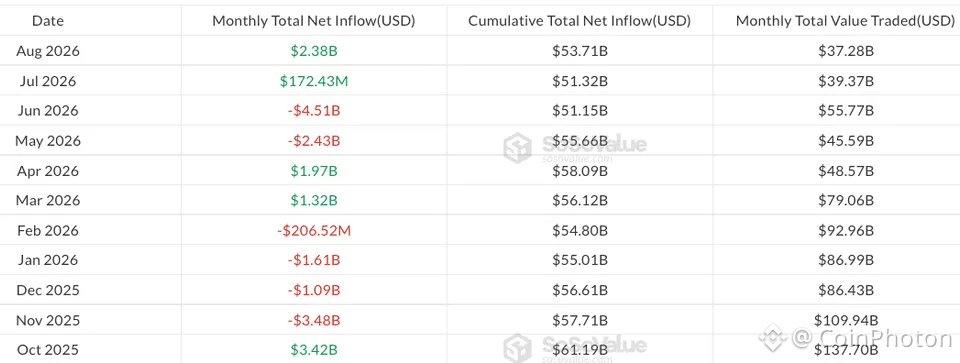Select the $172.43M Jul 2026 inflow
The width and height of the screenshot is (960, 363).
[x=313, y=81]
